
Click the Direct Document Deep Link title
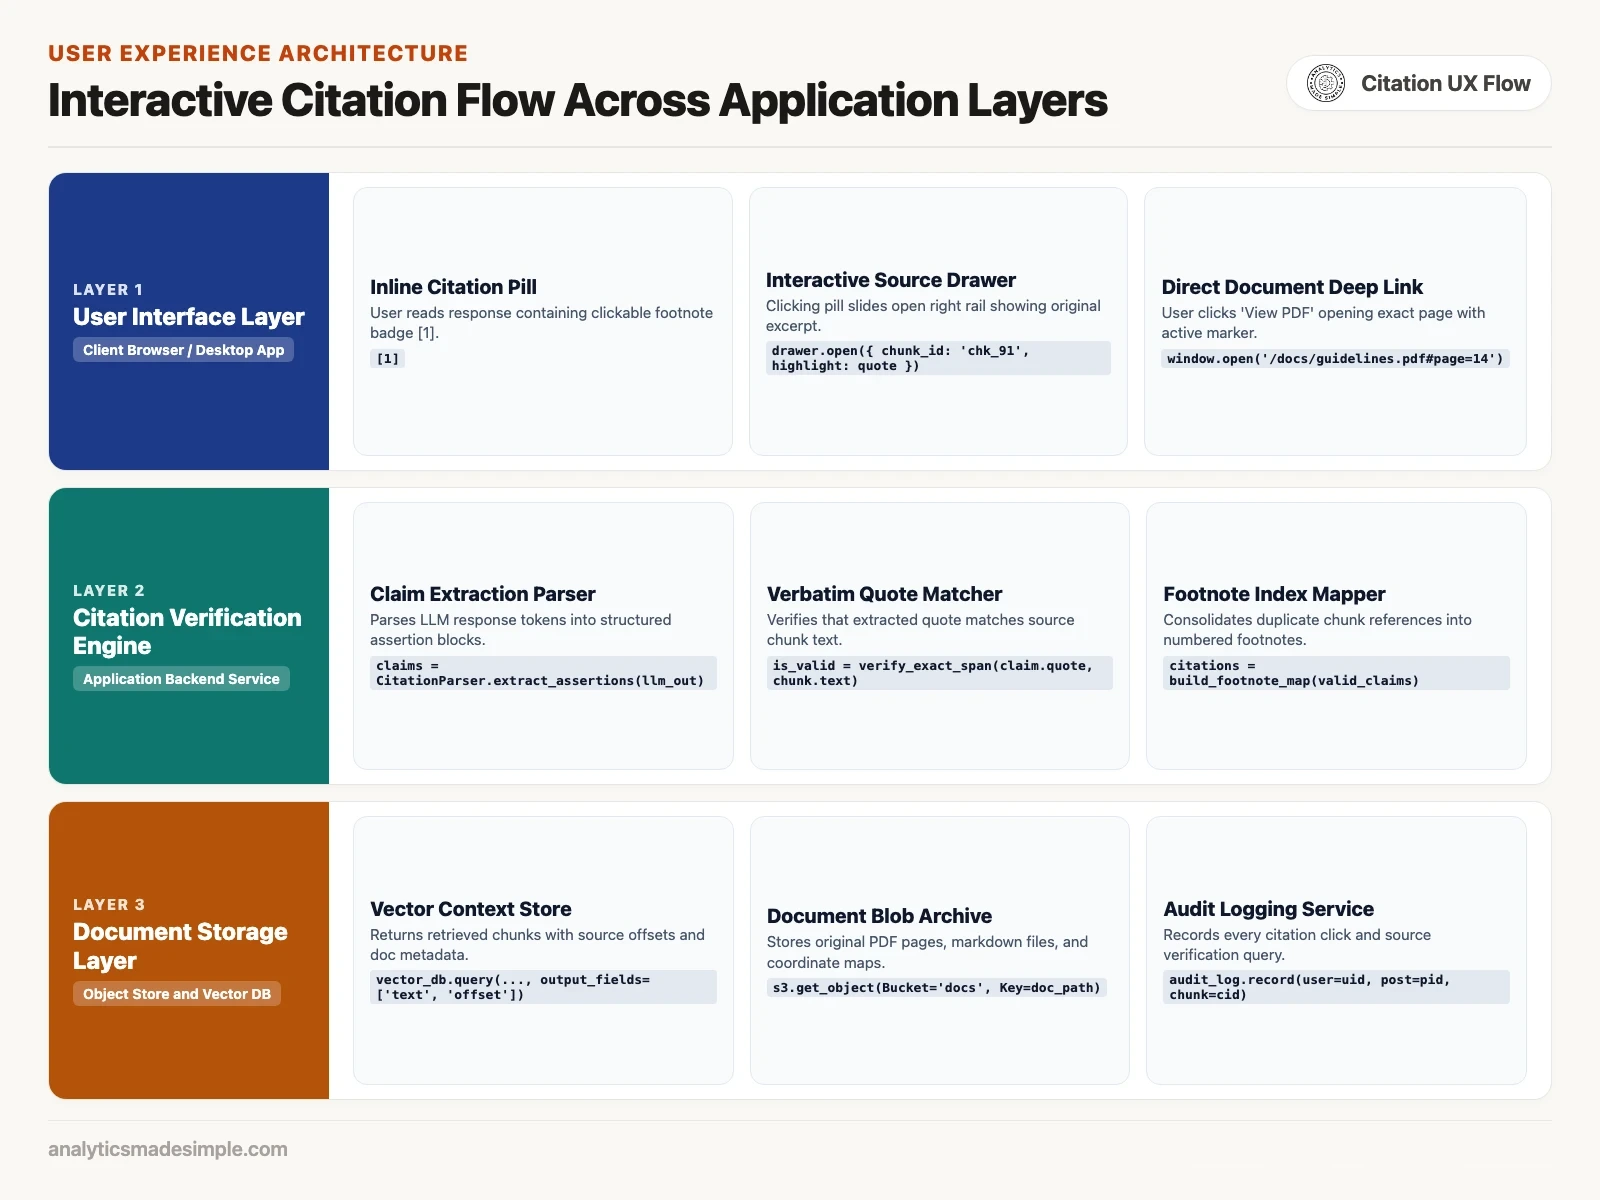(x=1292, y=287)
